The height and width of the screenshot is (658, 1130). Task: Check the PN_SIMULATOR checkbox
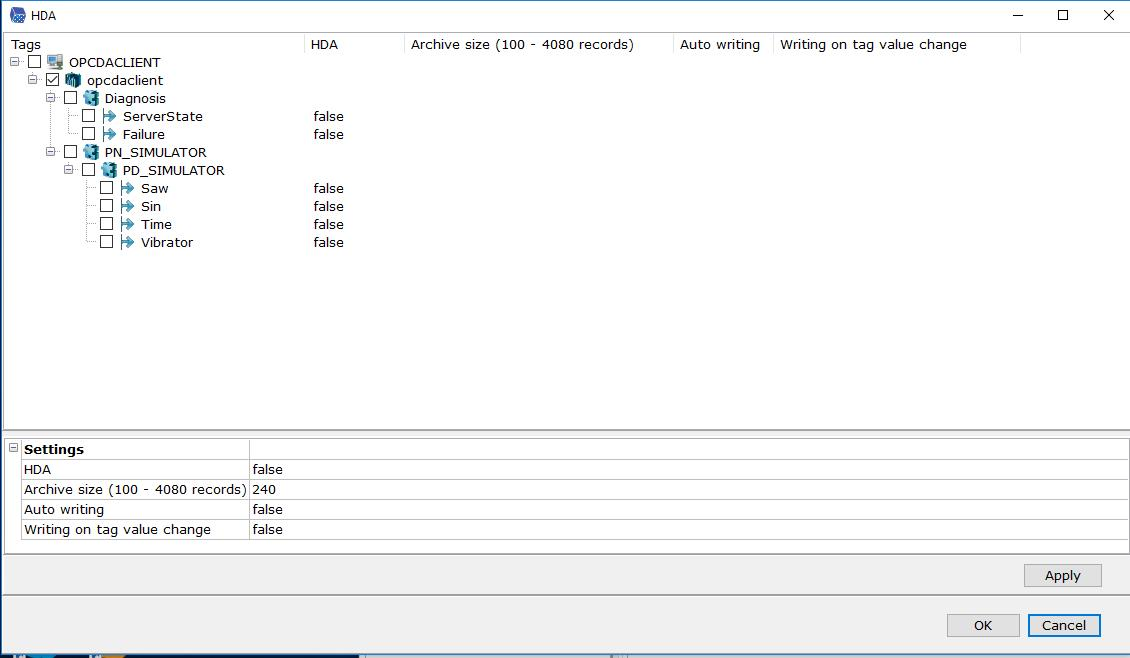pyautogui.click(x=71, y=152)
